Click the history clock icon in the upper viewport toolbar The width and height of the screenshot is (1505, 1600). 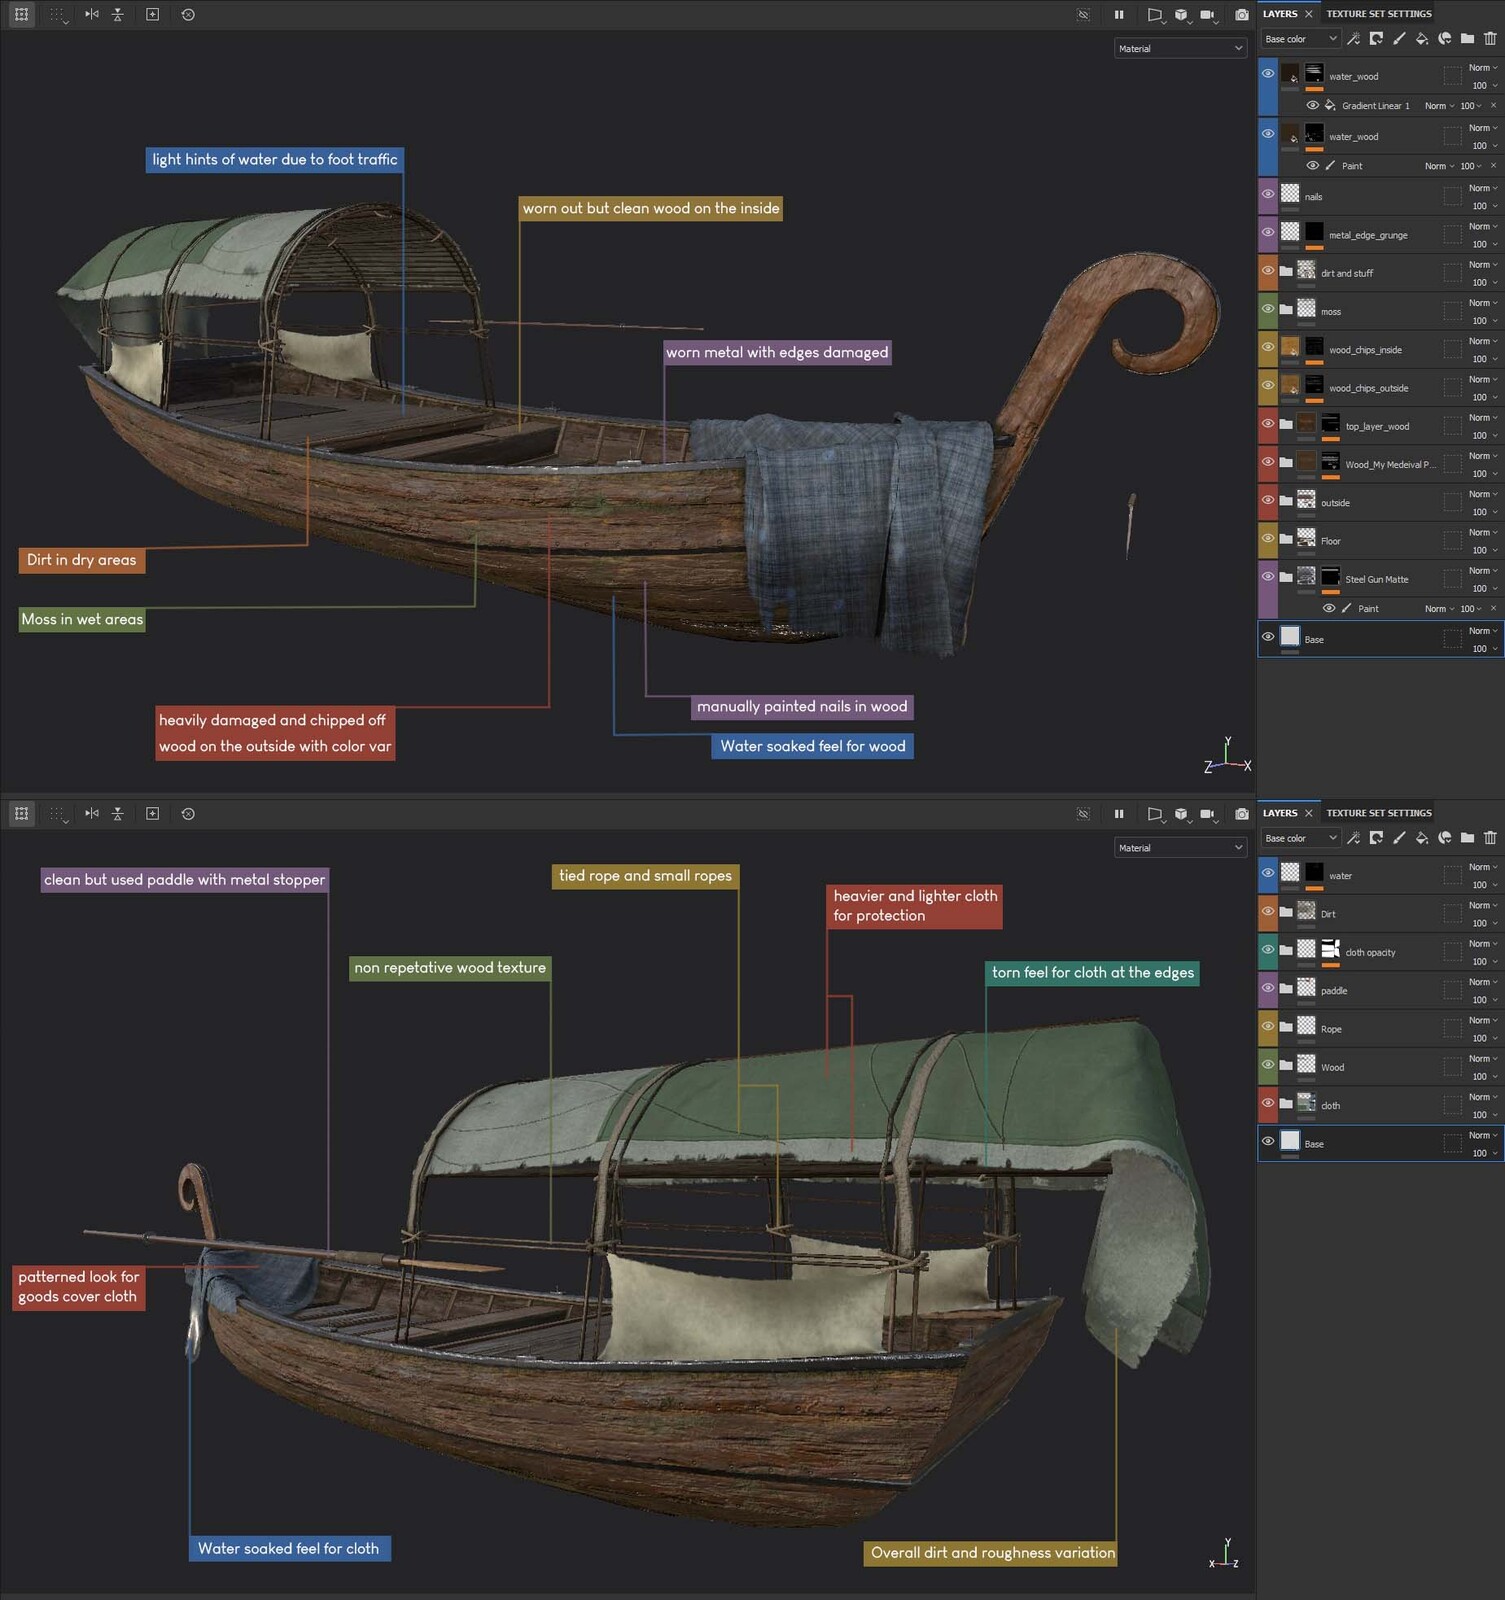point(188,15)
